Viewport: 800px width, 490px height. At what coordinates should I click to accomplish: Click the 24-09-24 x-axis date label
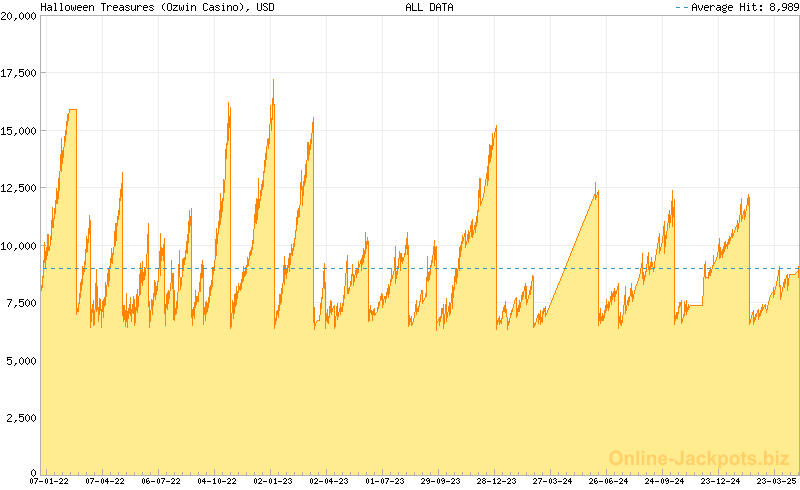pos(665,481)
